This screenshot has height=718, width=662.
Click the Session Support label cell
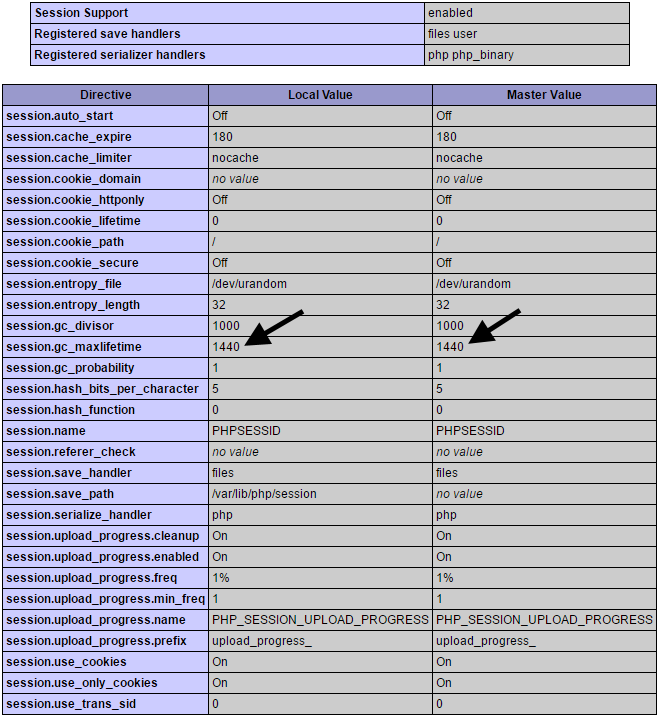228,13
